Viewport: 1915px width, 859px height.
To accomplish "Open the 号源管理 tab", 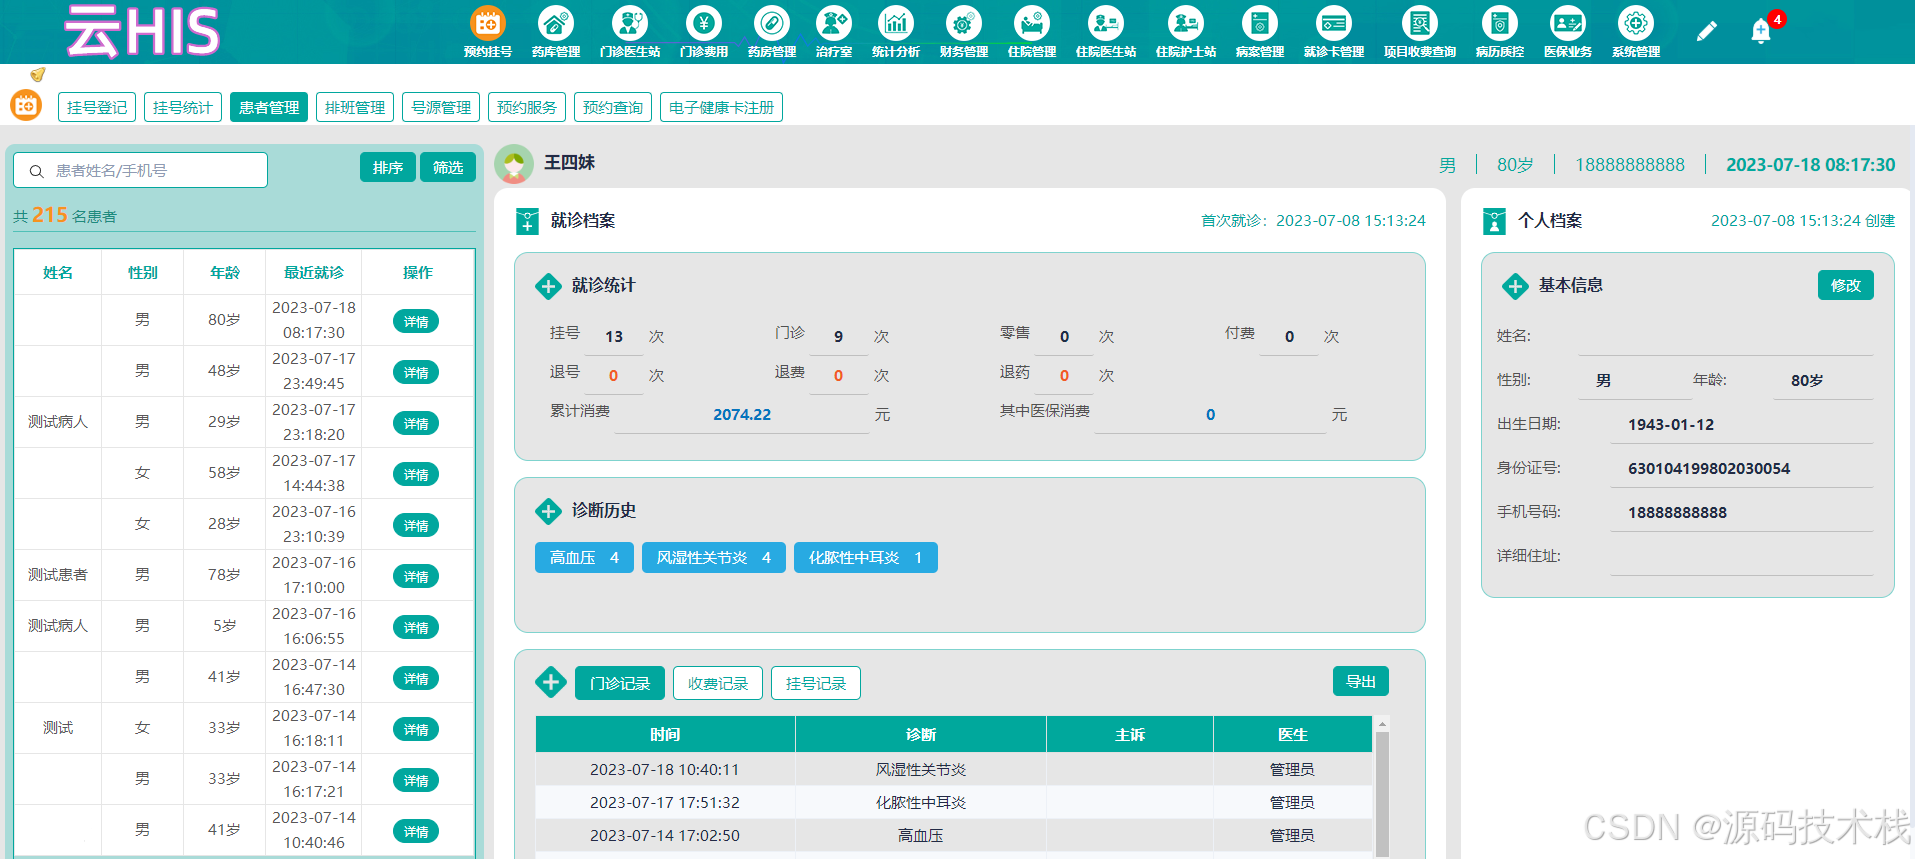I will click(441, 107).
